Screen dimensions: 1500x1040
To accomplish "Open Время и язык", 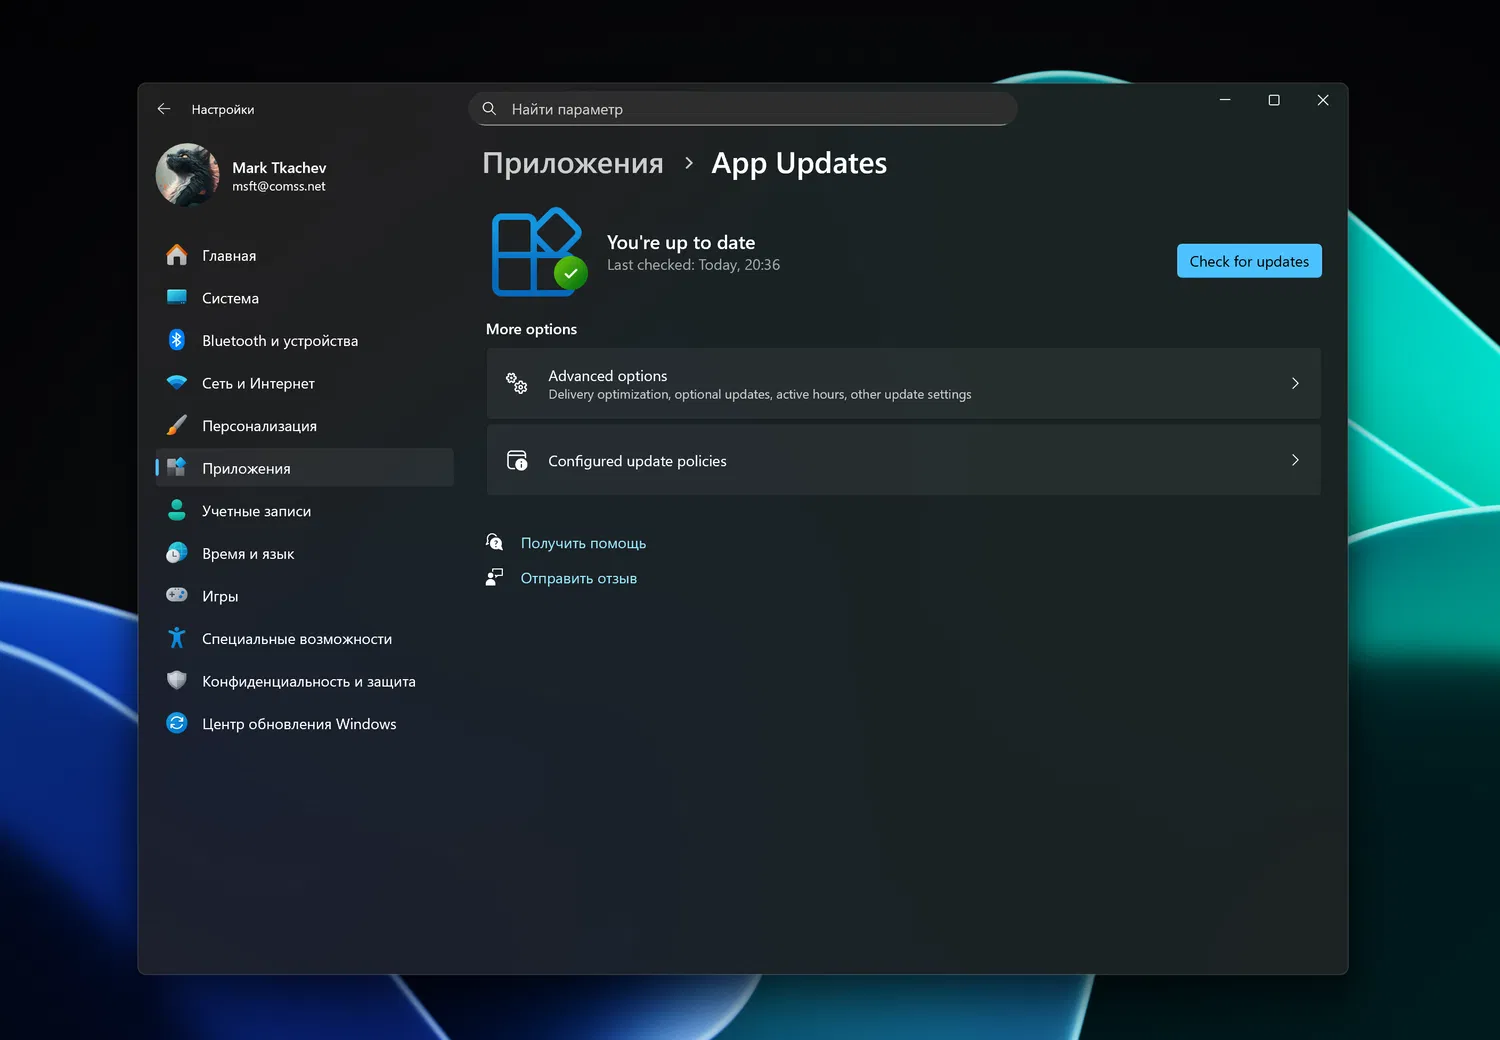I will [x=305, y=553].
